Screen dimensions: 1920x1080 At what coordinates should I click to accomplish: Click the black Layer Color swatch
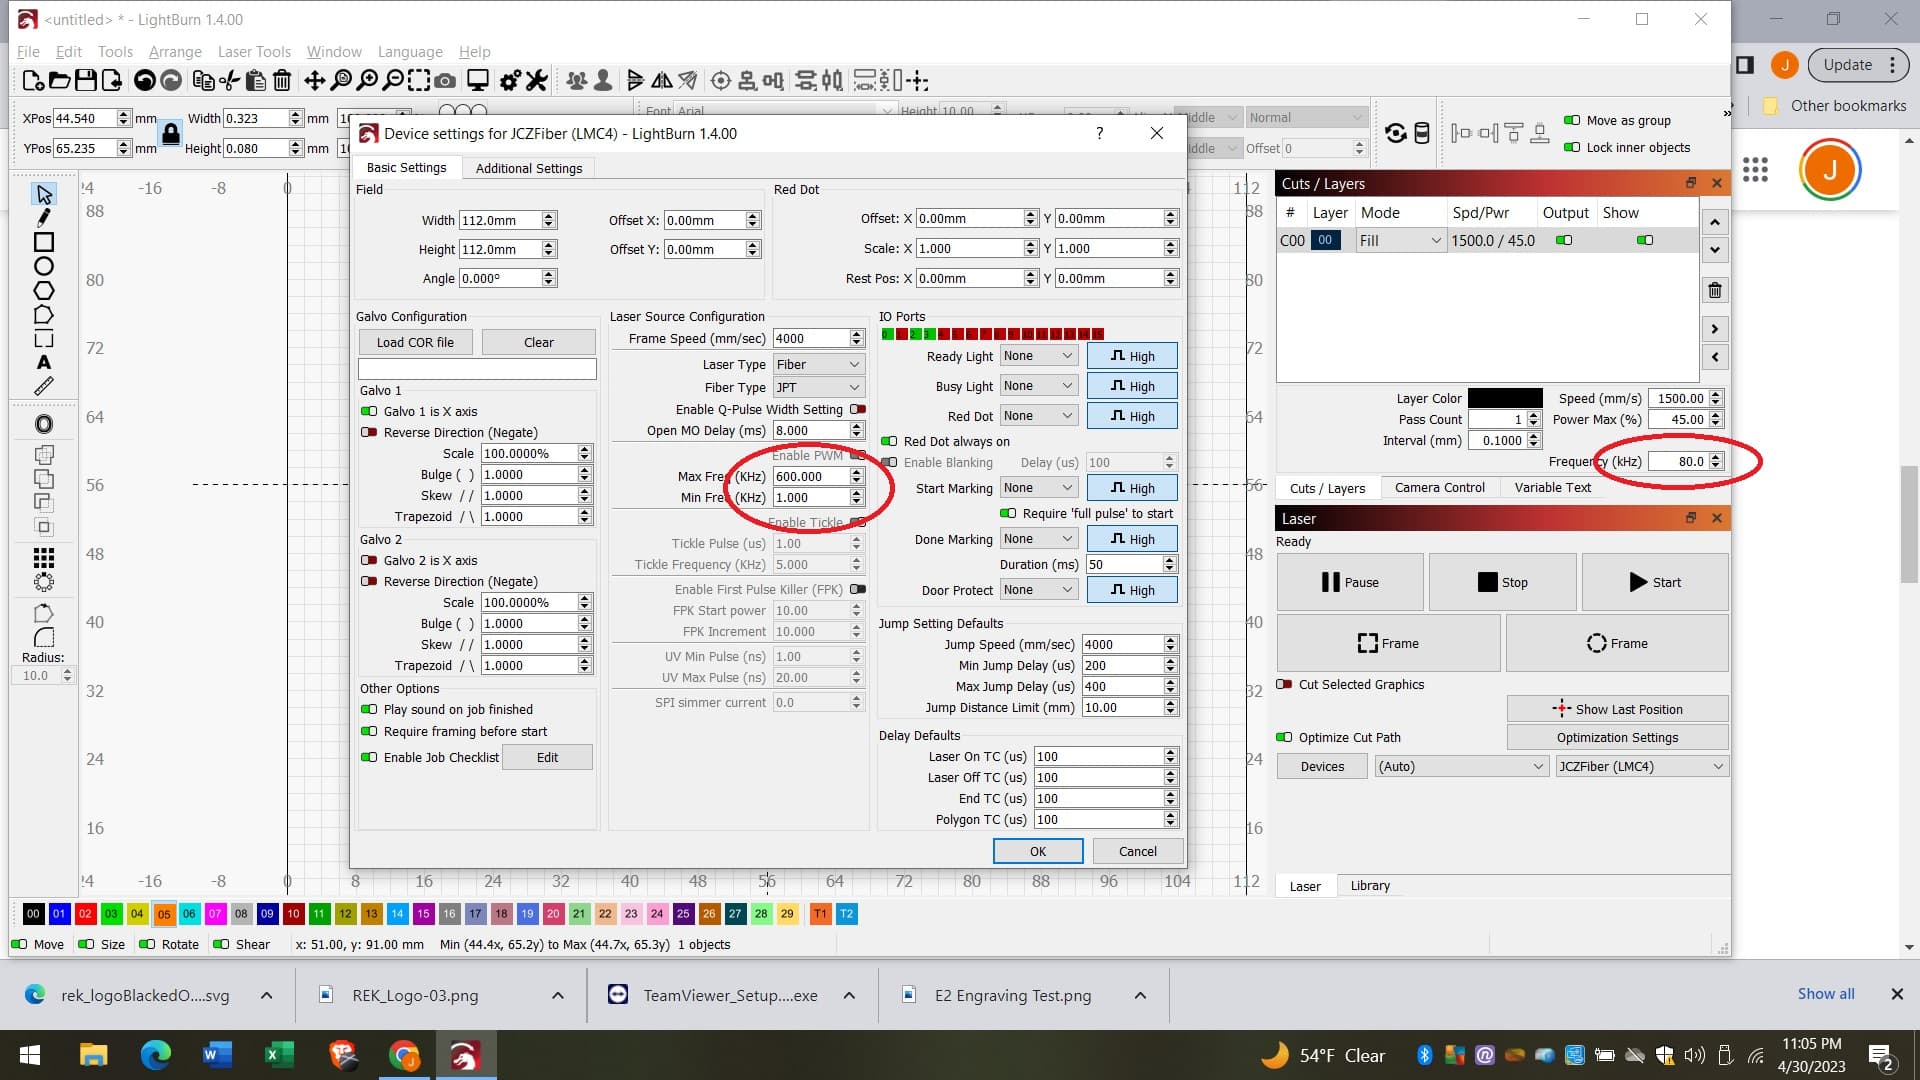pyautogui.click(x=1505, y=398)
